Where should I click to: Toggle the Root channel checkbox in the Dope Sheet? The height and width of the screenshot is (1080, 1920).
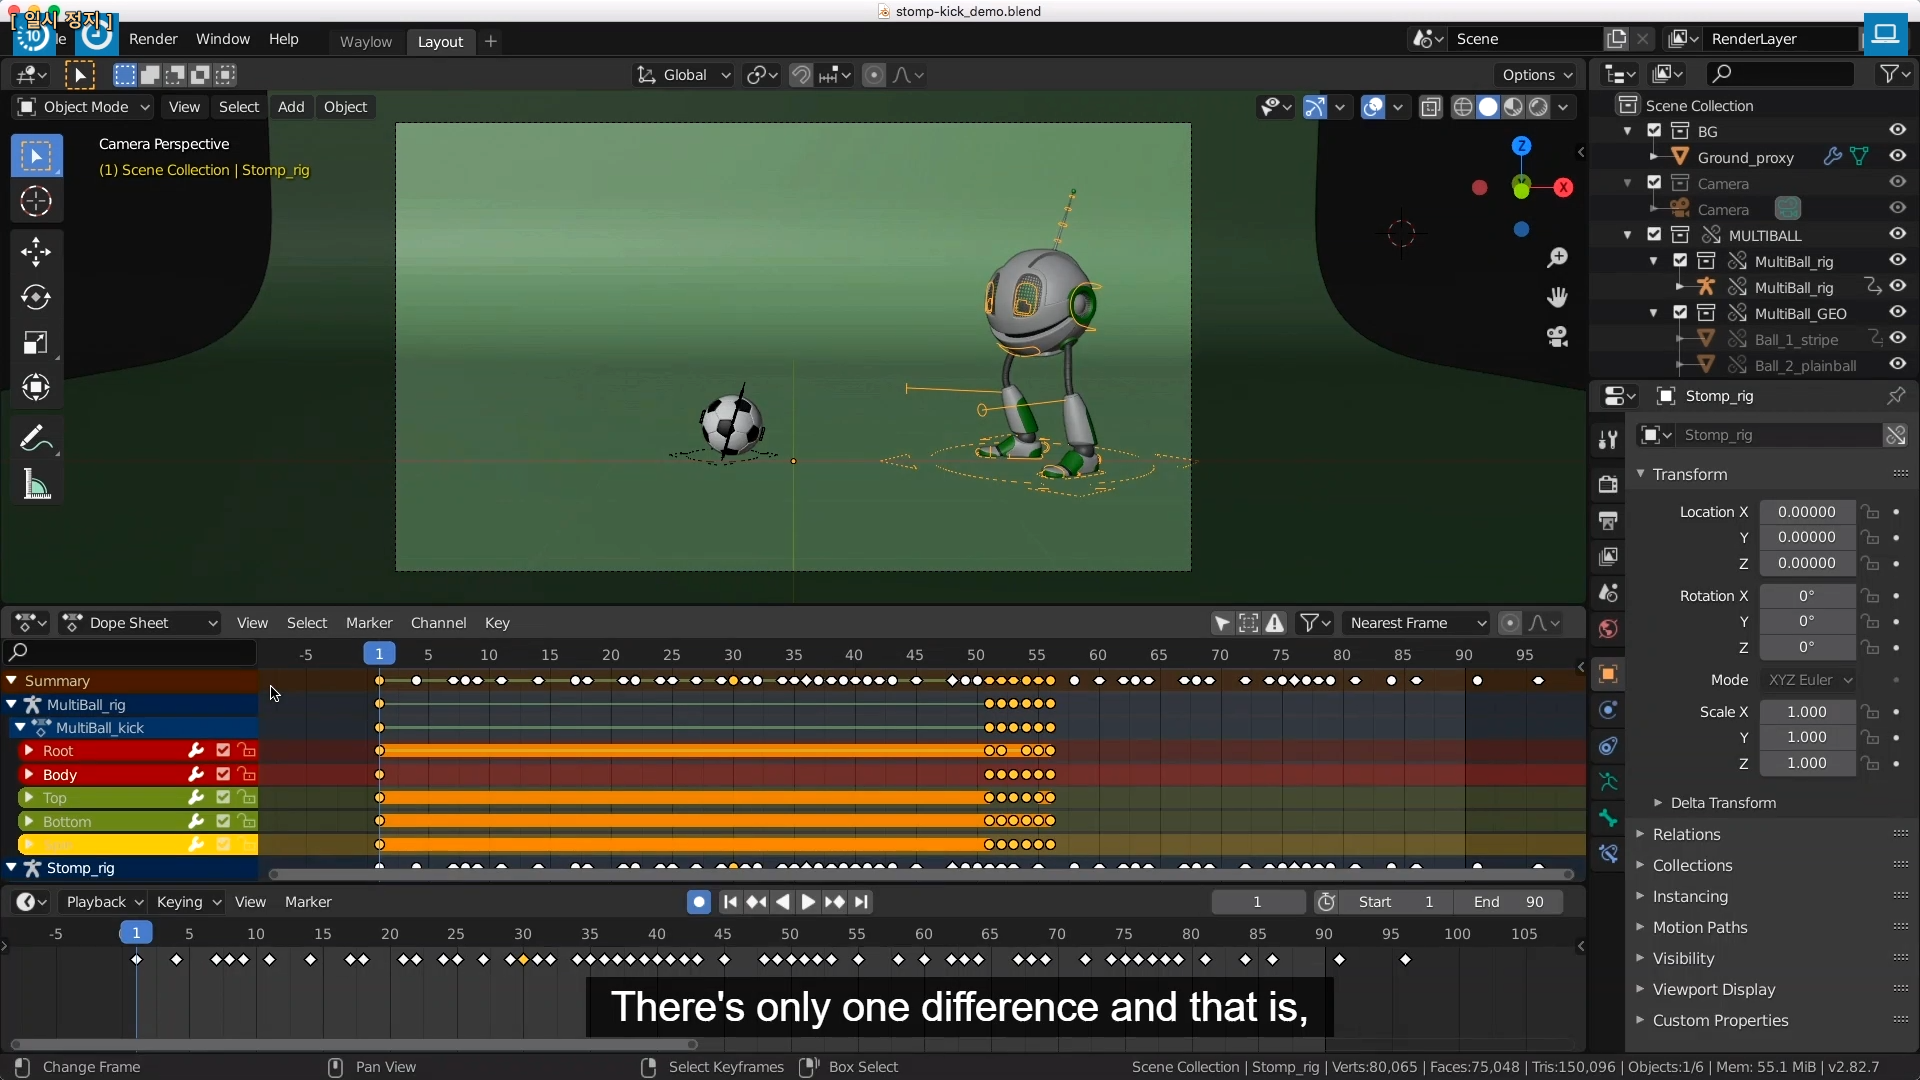click(x=223, y=750)
